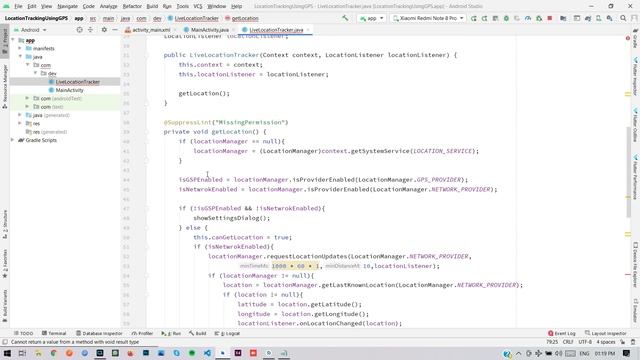
Task: Open the TODO tool window
Action: pyautogui.click(x=23, y=333)
